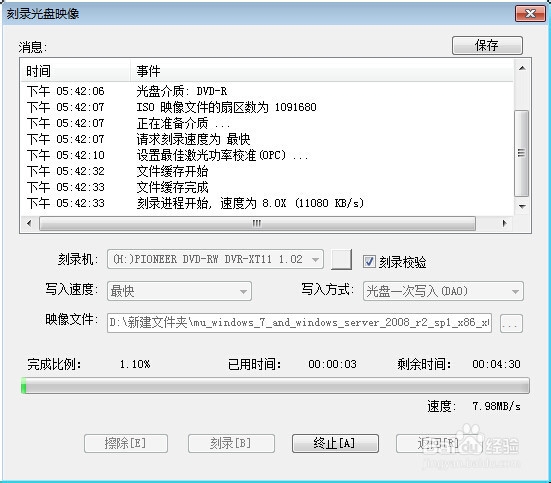This screenshot has width=551, height=483.
Task: Select the row '光盘介质: DVD-R'
Action: 267,91
